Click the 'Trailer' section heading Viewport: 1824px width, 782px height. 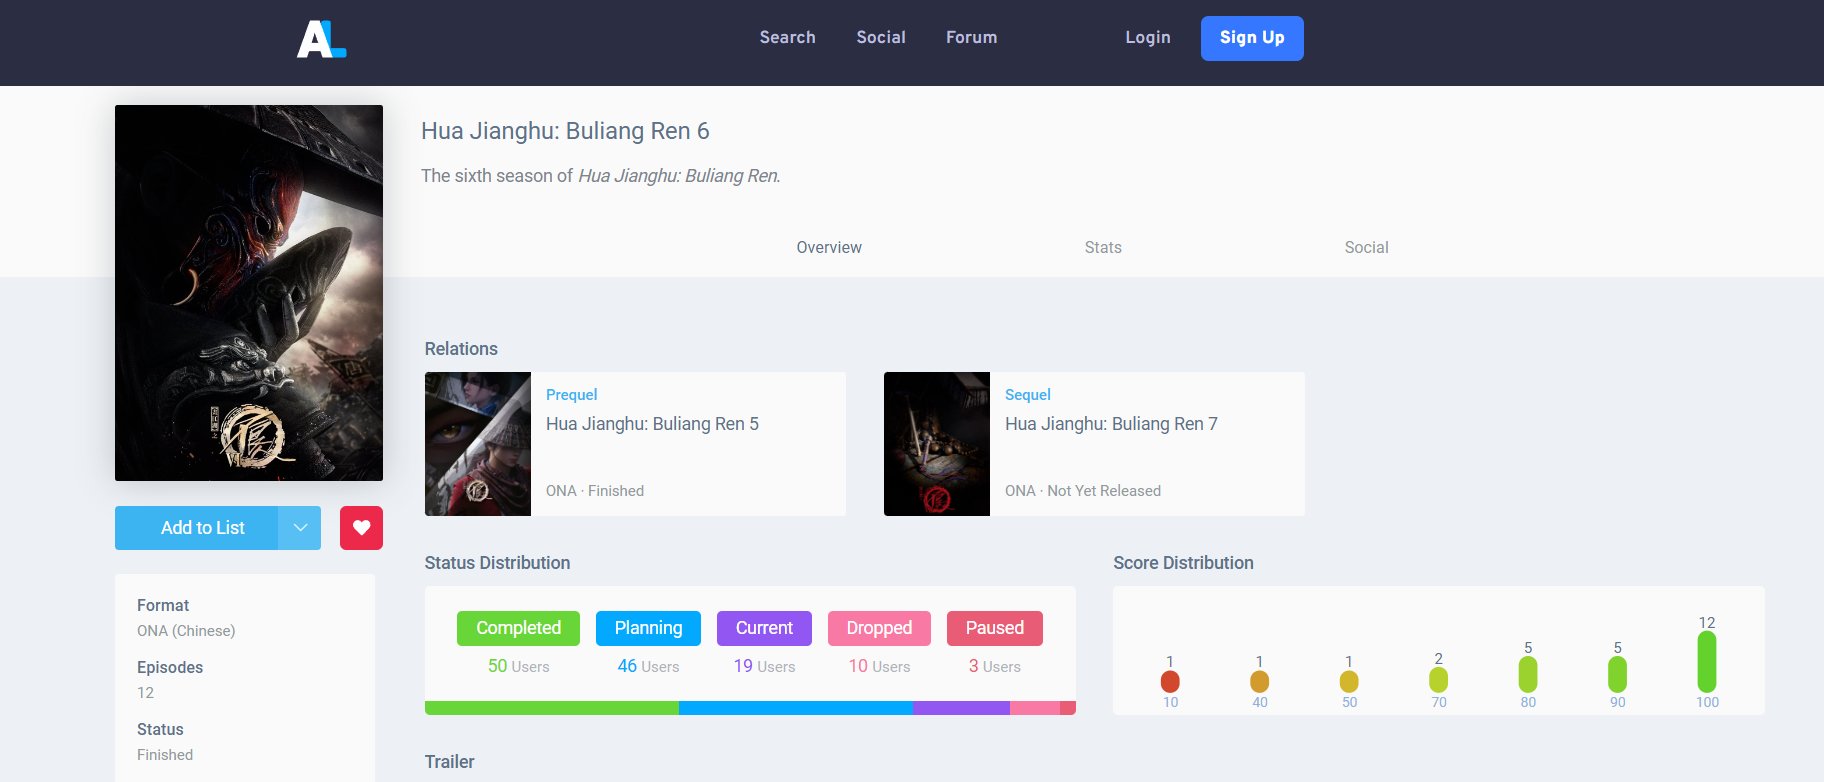point(449,762)
